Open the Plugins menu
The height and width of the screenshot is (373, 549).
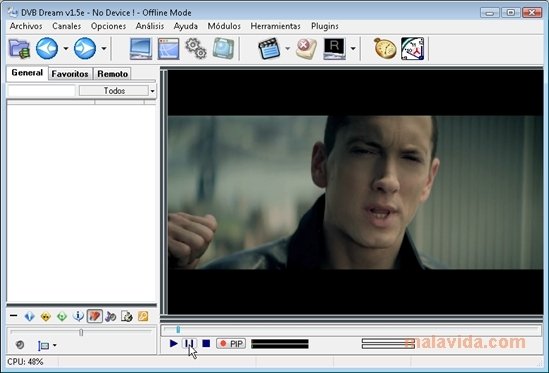coord(325,26)
